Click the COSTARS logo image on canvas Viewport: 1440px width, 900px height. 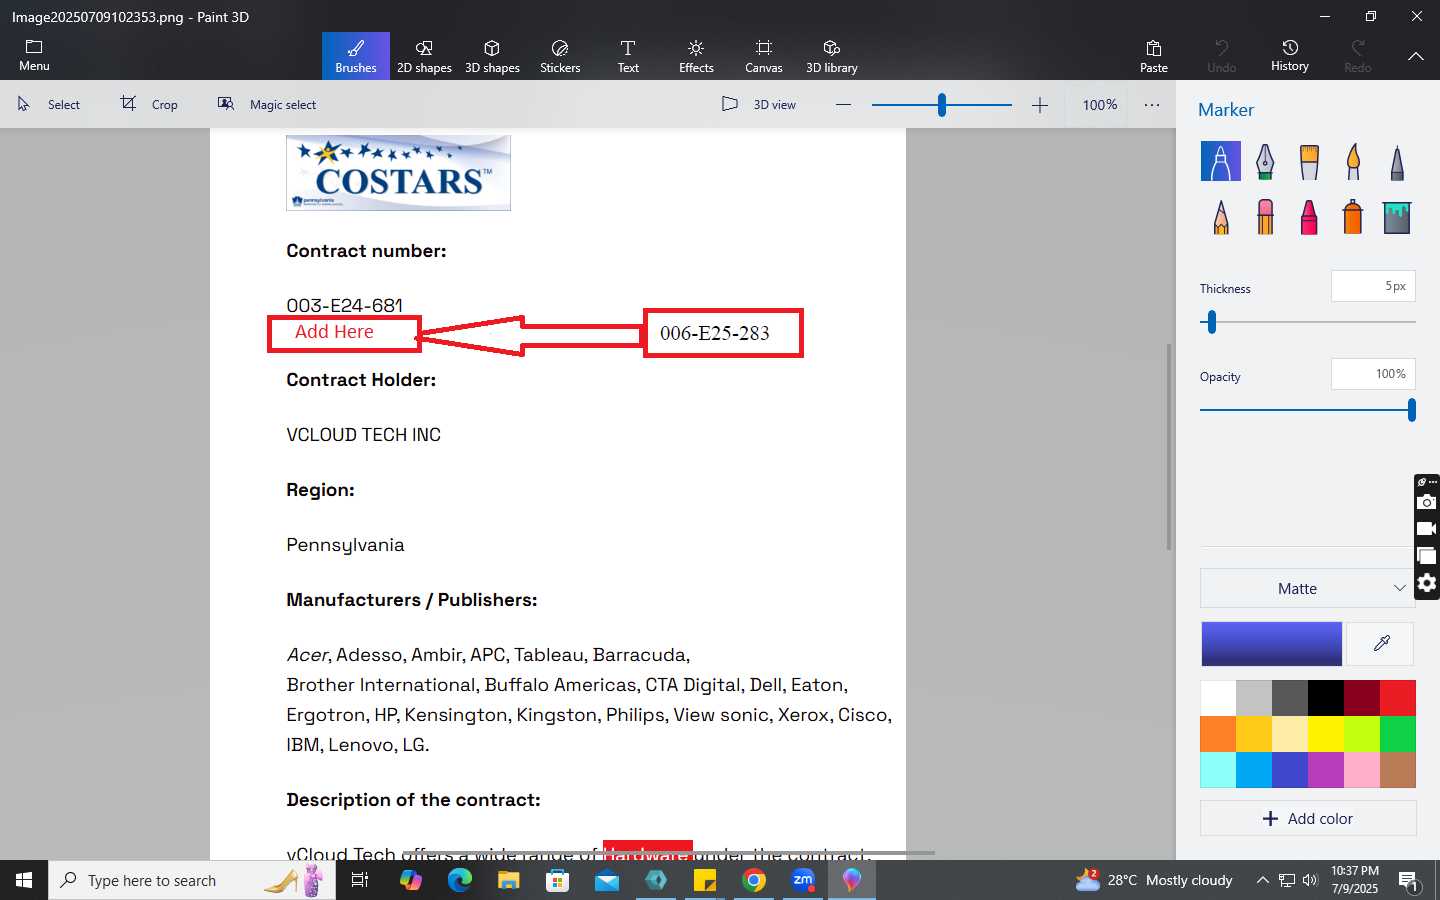tap(398, 172)
